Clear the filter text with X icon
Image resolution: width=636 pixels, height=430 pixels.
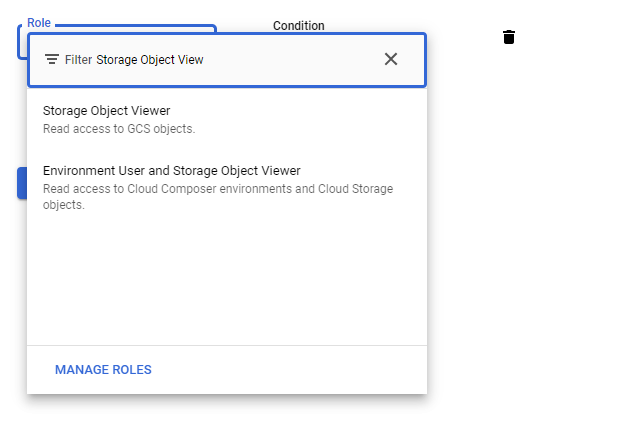[391, 59]
